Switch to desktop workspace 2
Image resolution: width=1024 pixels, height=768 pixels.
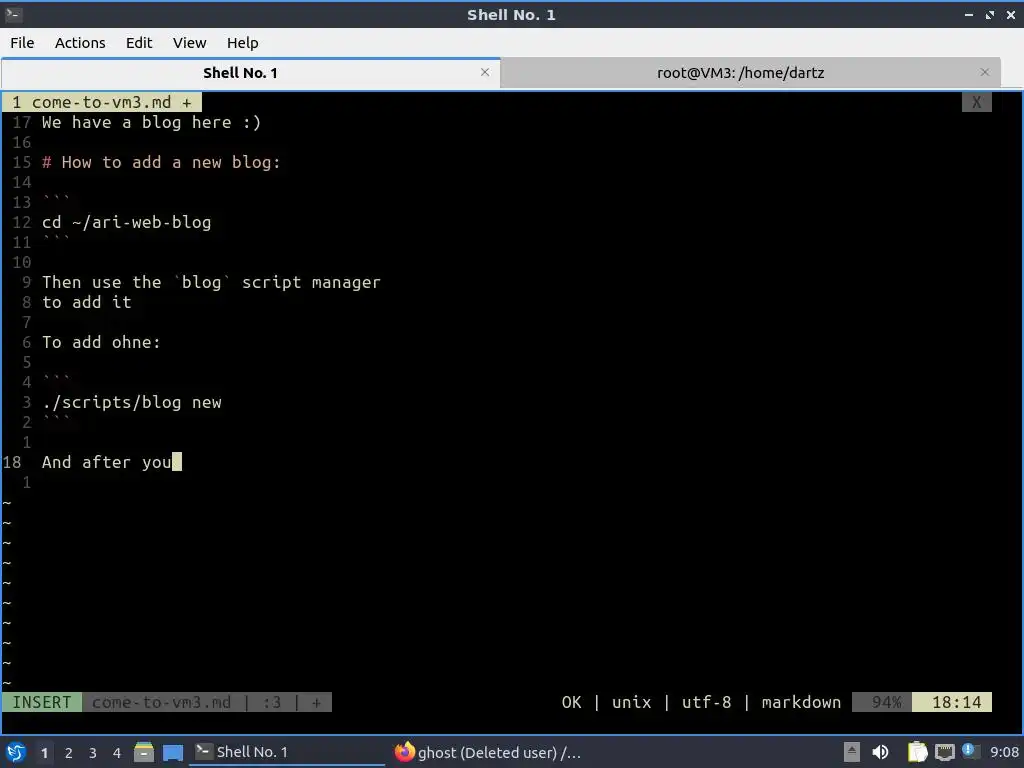(69, 752)
